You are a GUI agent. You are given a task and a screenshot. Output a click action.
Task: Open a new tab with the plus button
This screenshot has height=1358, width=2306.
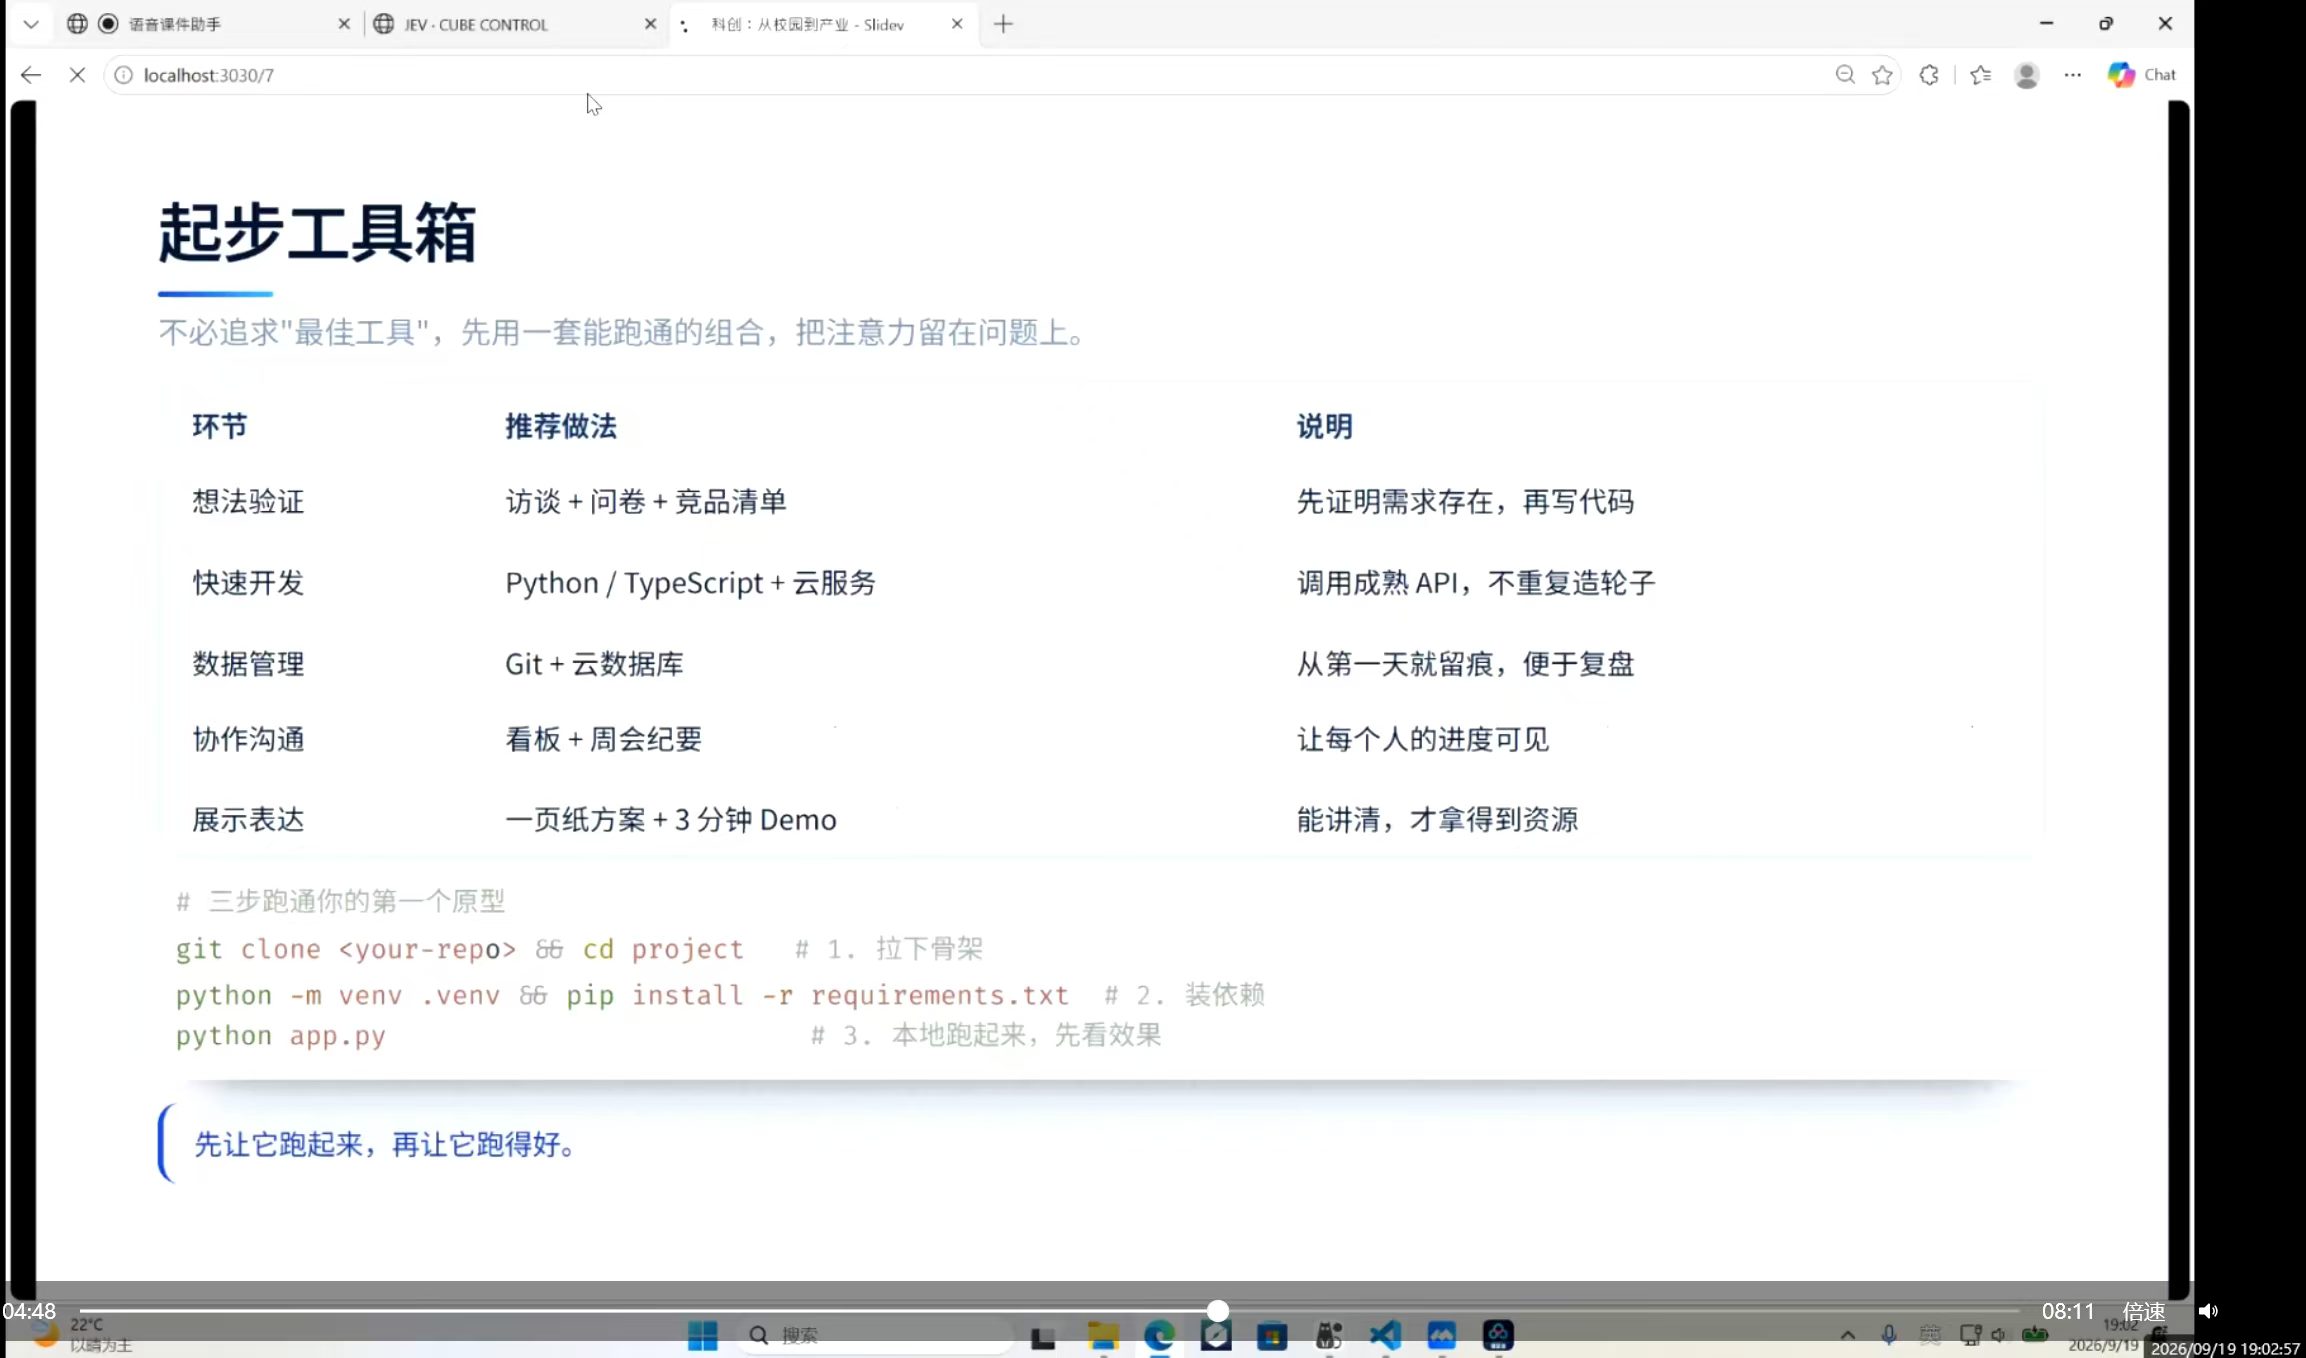[1004, 24]
